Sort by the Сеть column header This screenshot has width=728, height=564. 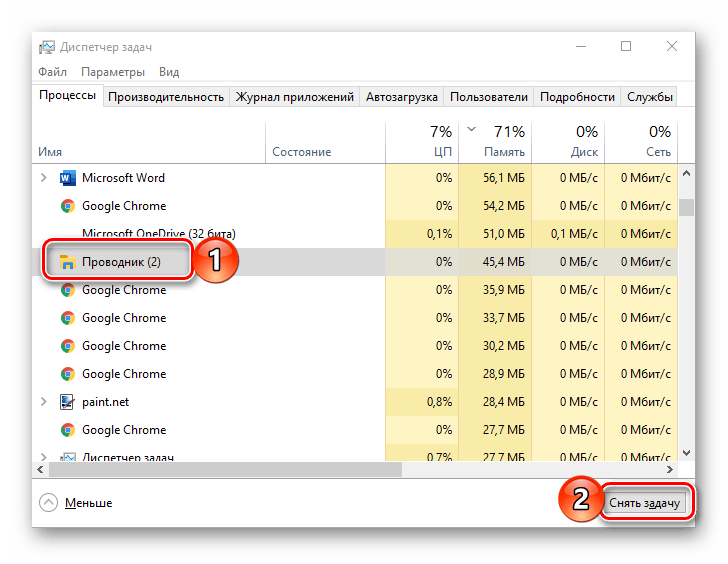click(x=641, y=143)
